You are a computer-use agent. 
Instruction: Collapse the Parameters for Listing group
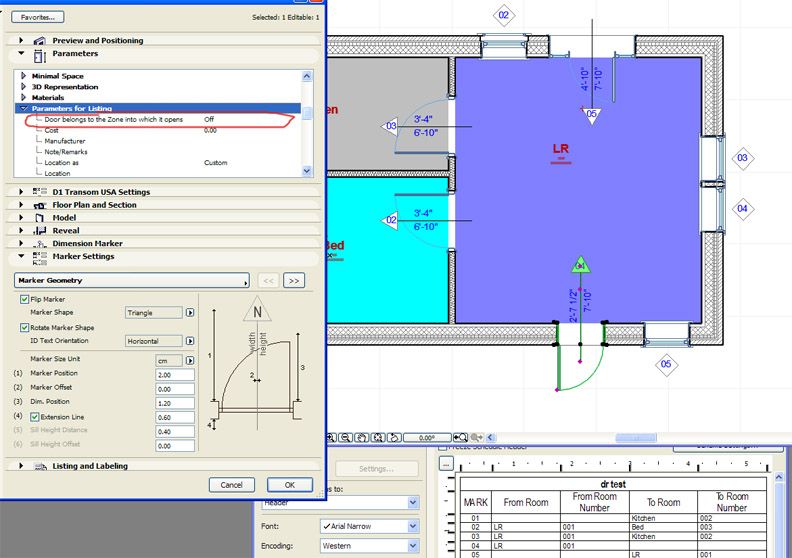click(x=23, y=108)
